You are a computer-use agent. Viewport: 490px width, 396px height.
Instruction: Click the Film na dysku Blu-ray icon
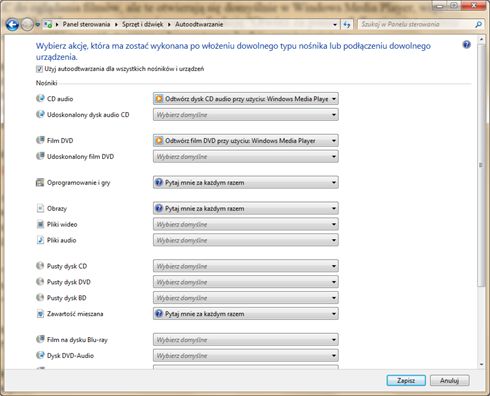40,339
